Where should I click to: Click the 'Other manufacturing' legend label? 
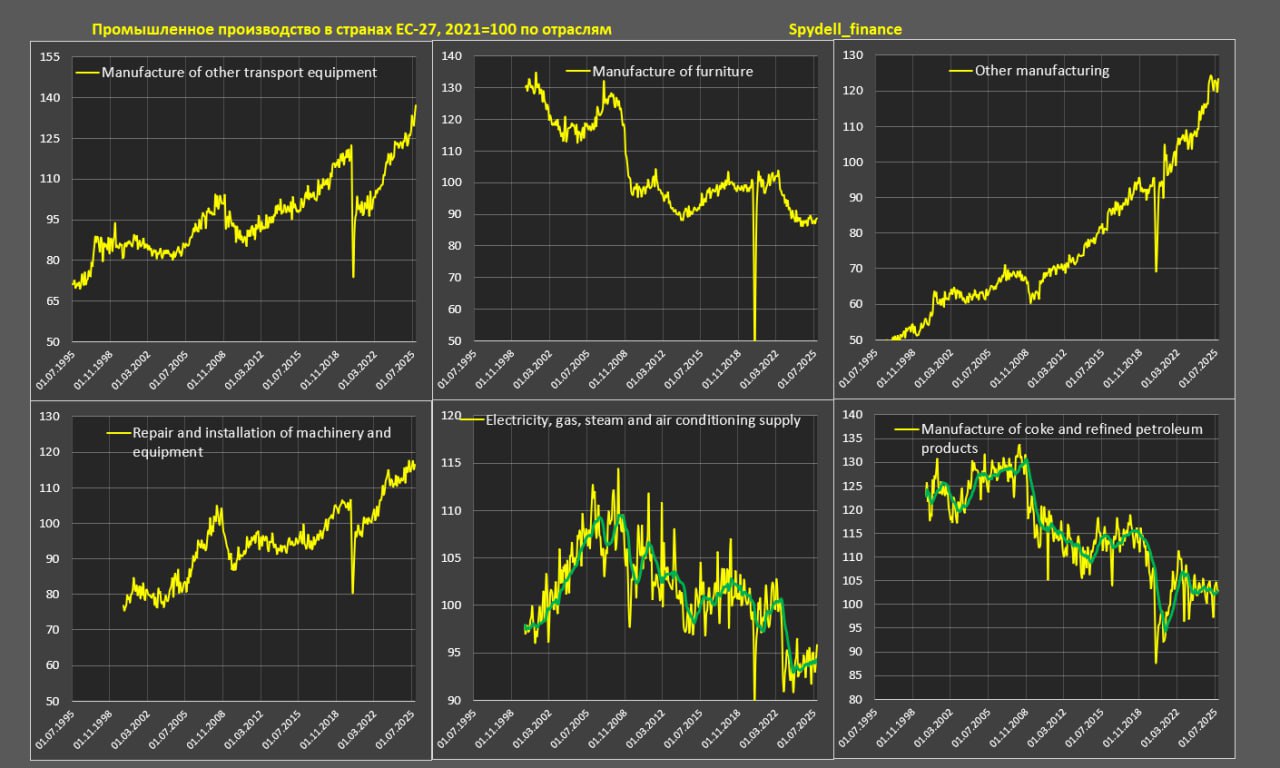1042,70
